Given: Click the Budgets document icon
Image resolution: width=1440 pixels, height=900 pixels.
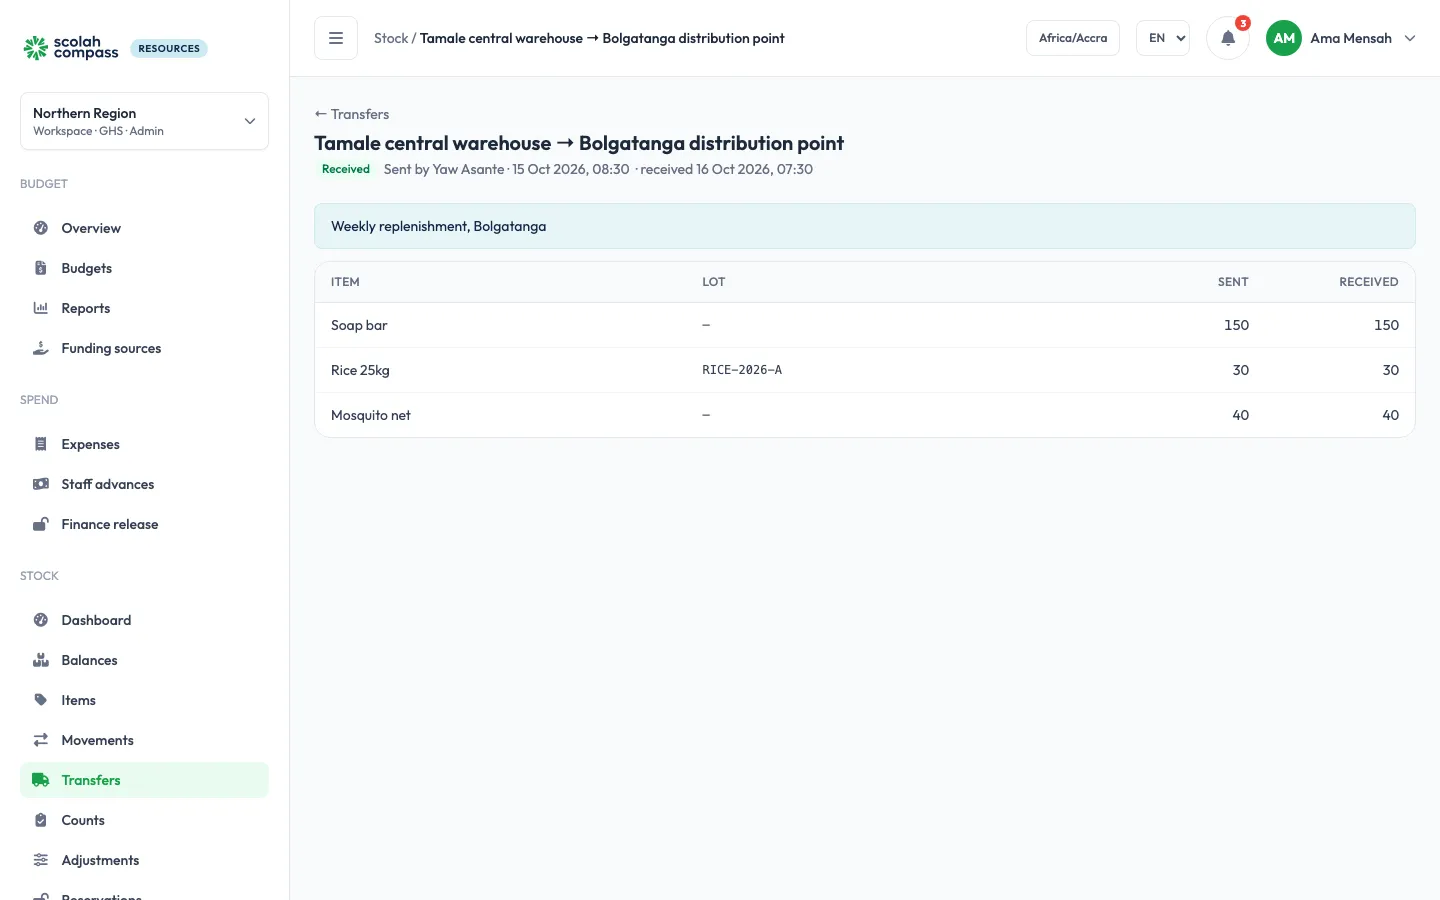Looking at the screenshot, I should click(41, 268).
